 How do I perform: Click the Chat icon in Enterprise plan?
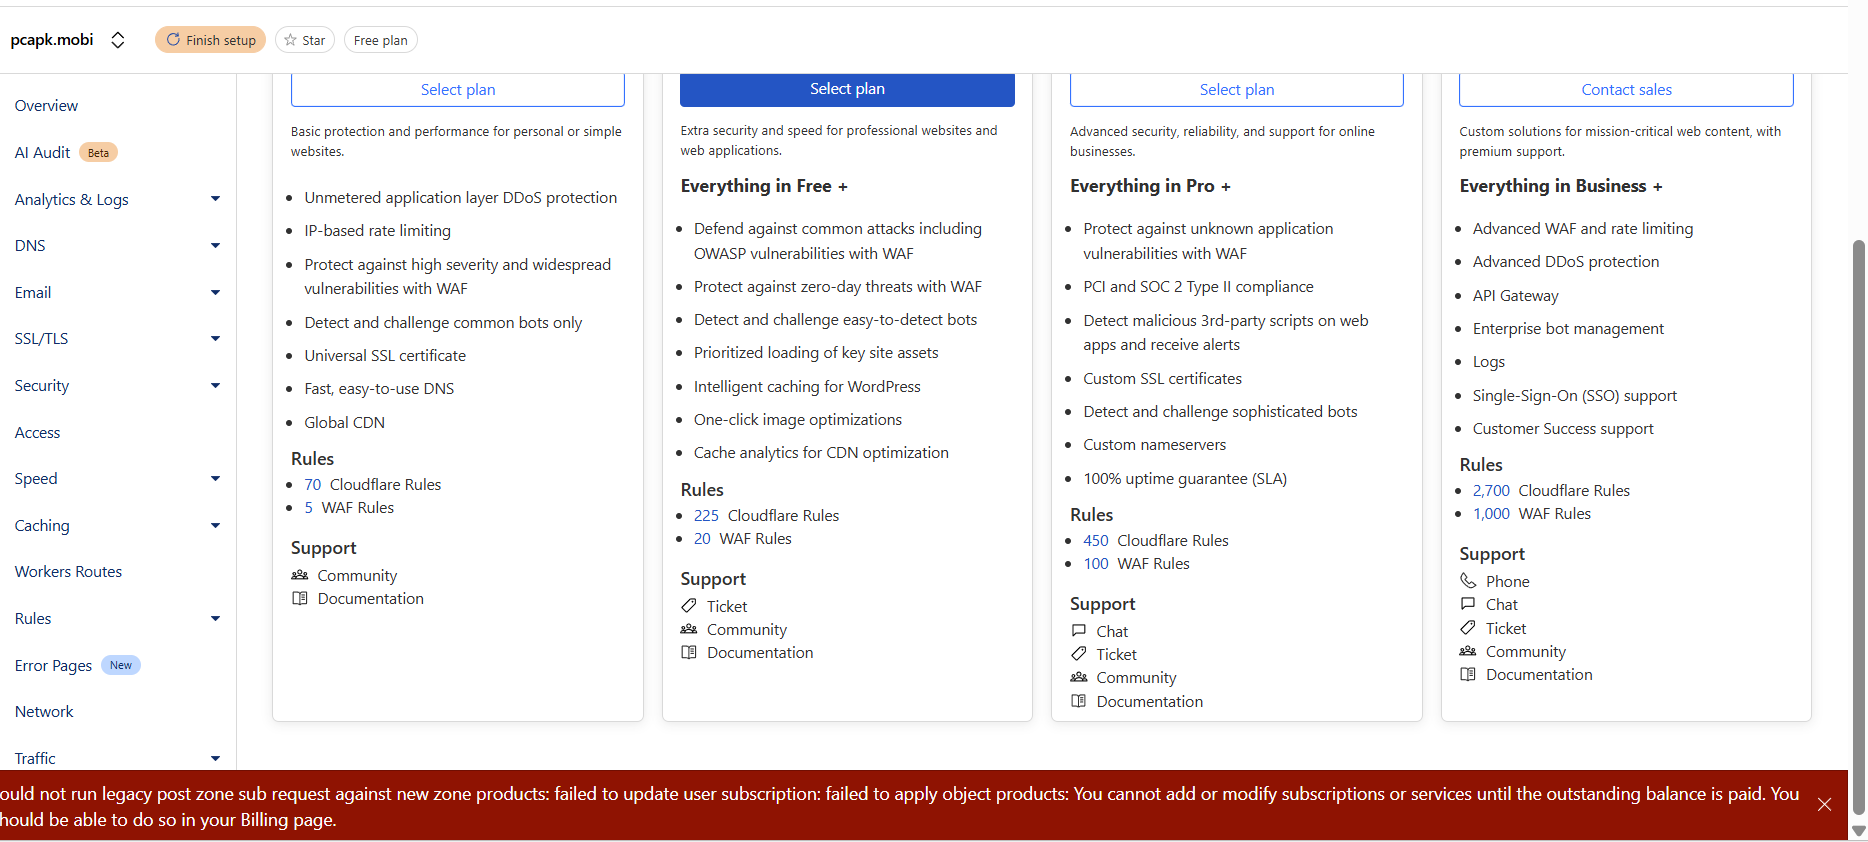[1468, 604]
